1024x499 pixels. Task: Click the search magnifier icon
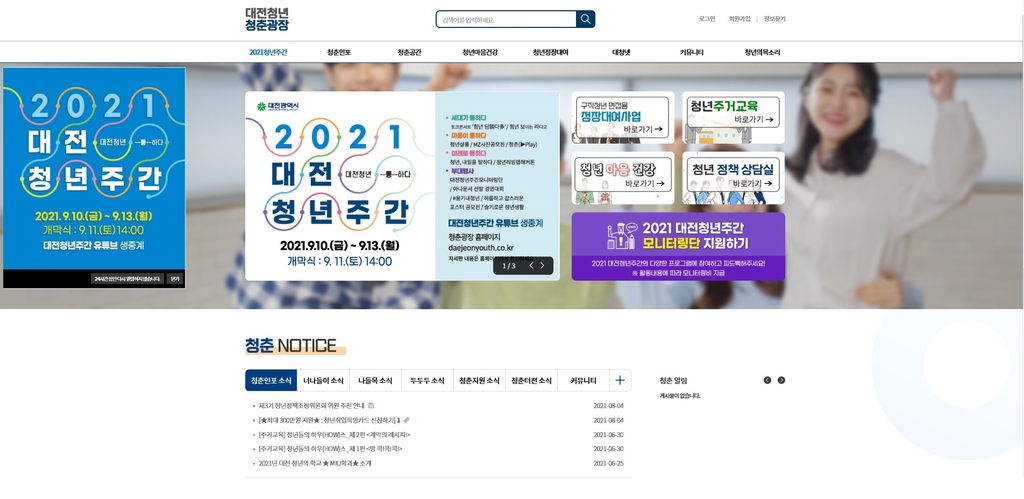click(585, 19)
